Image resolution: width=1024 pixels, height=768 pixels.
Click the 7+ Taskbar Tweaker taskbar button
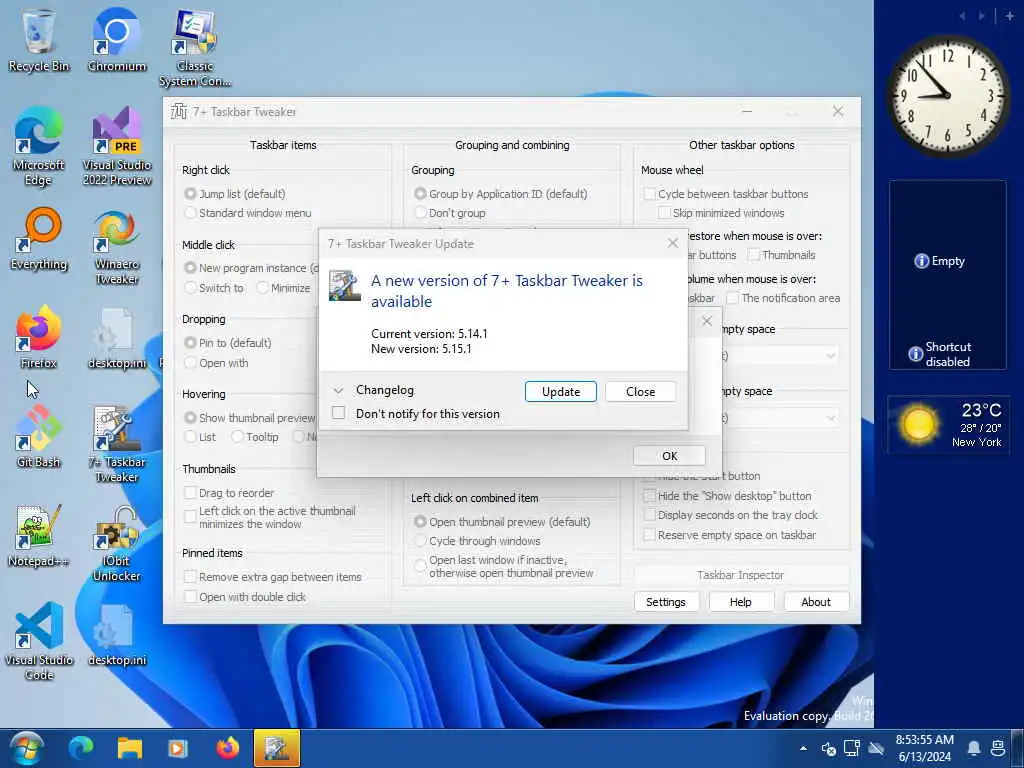coord(277,748)
